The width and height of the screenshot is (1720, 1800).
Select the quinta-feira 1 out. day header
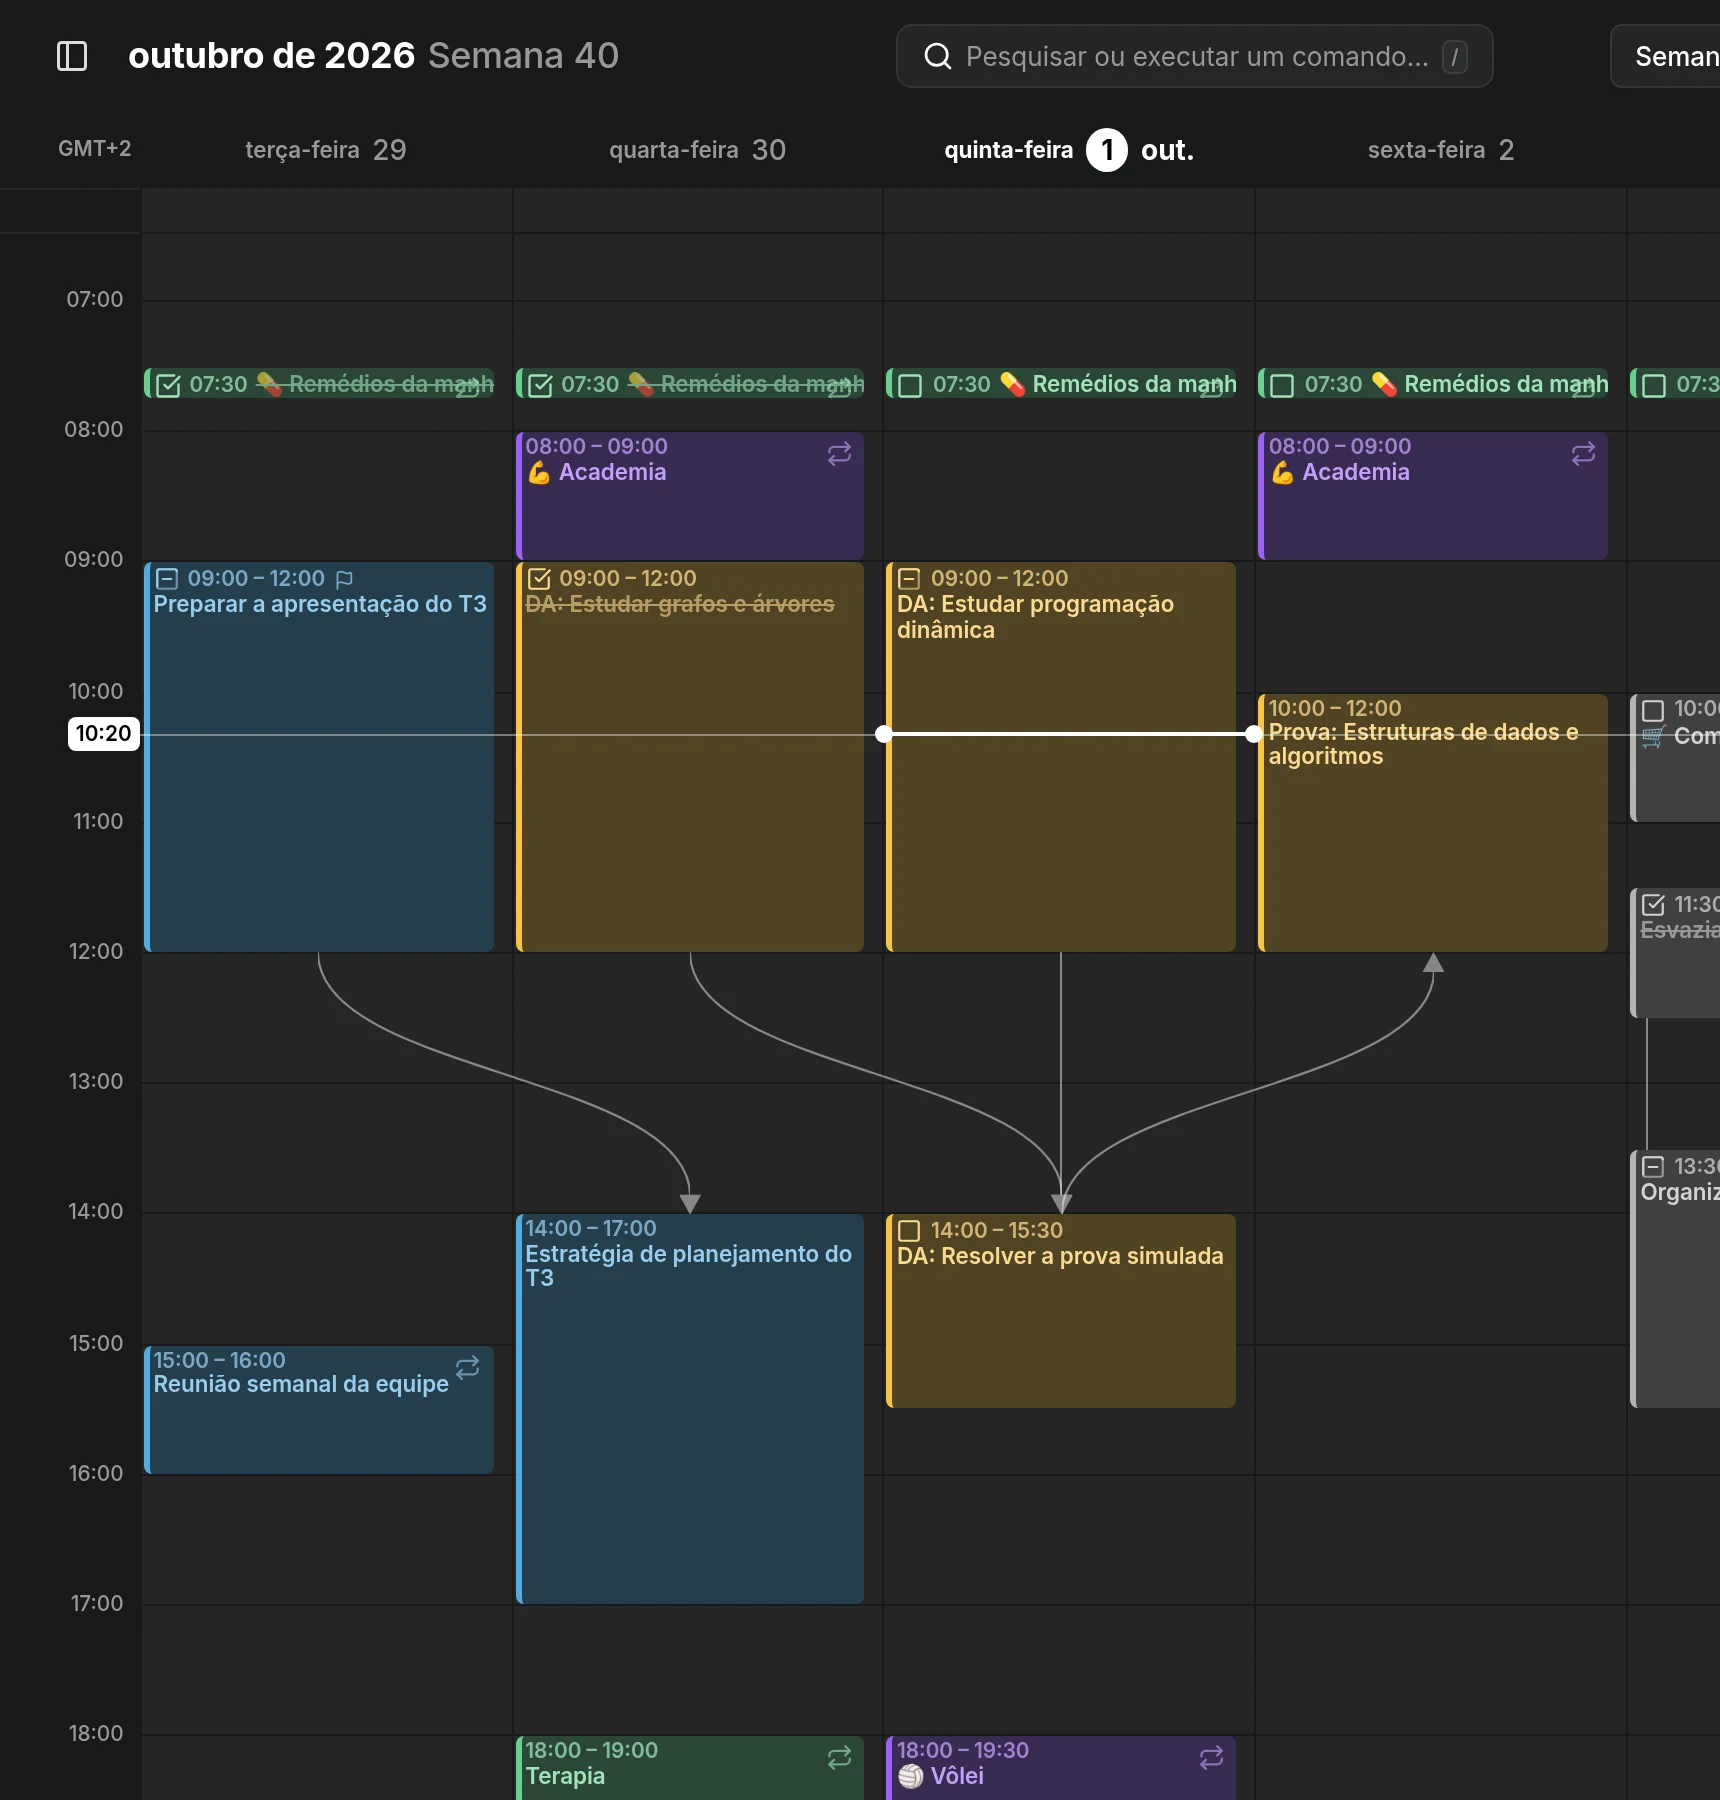(x=1069, y=150)
